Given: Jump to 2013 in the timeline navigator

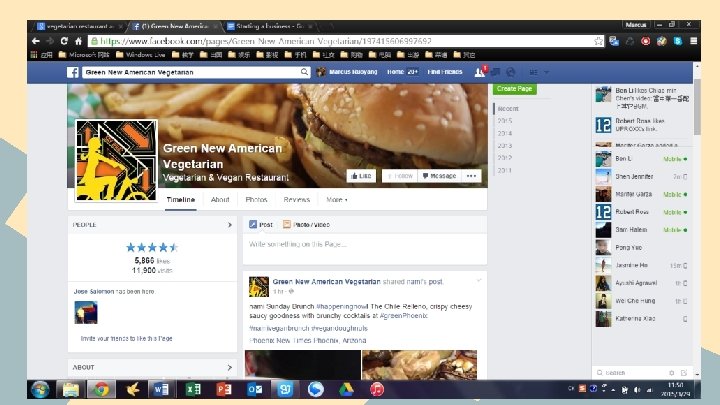Looking at the screenshot, I should pos(505,146).
